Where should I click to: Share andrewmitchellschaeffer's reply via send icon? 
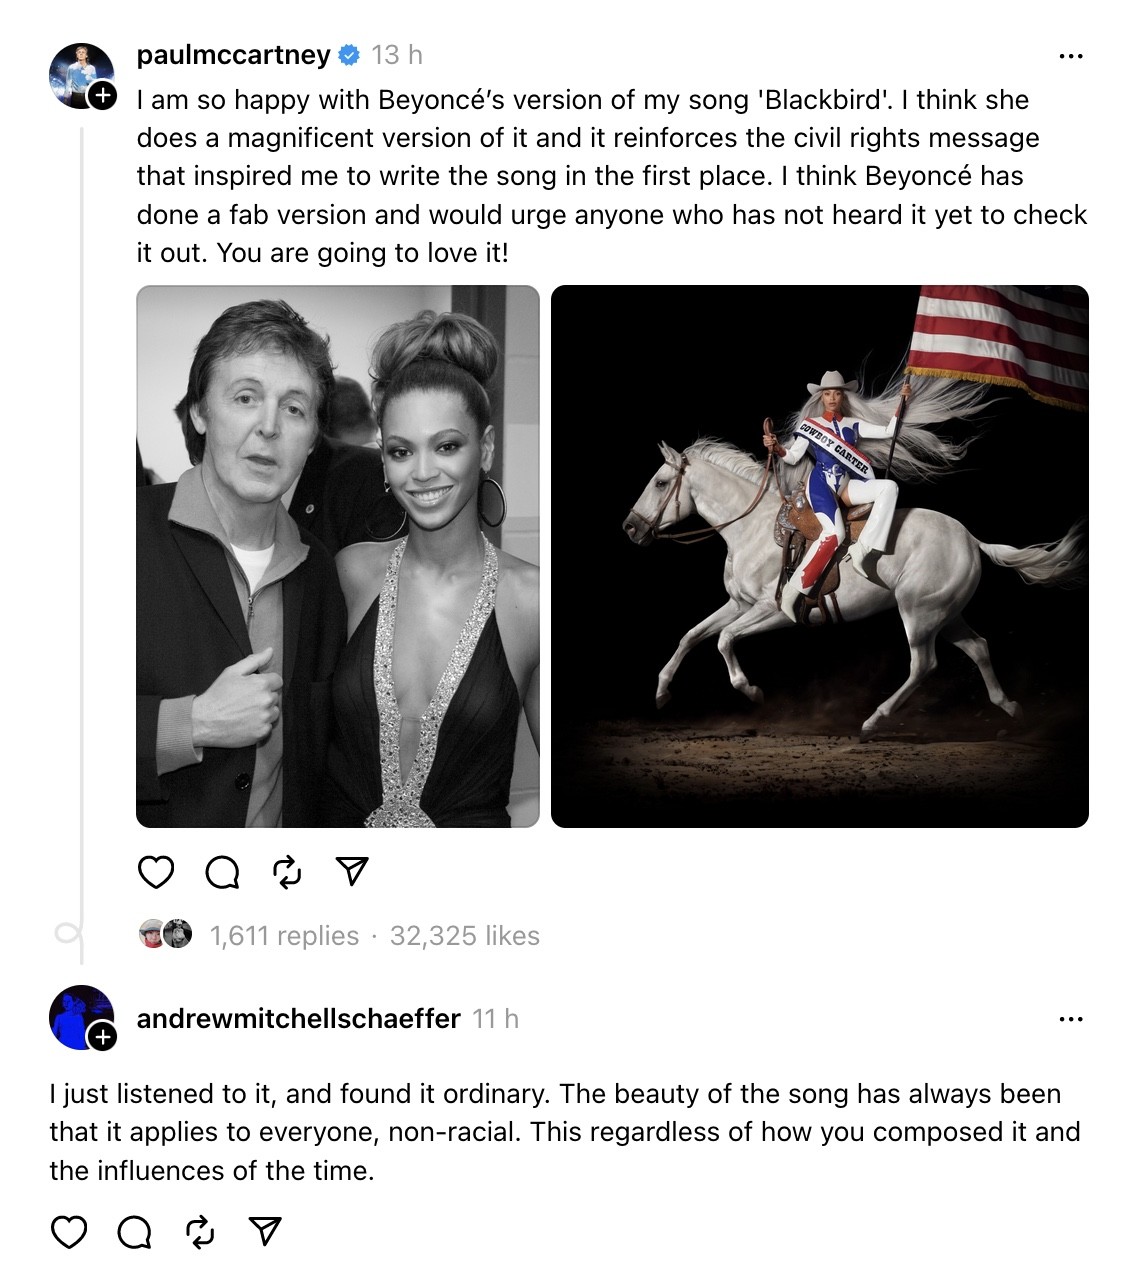click(x=265, y=1232)
